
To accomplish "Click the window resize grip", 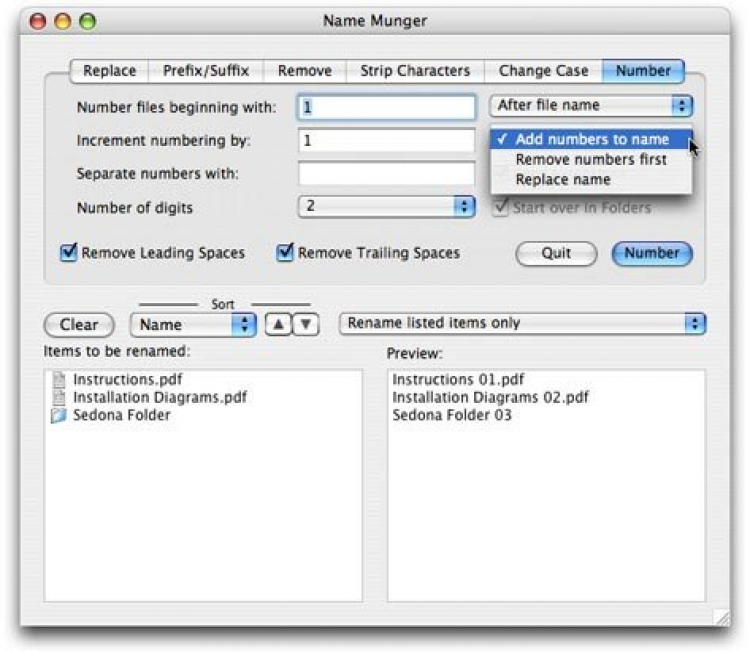I will click(x=721, y=617).
